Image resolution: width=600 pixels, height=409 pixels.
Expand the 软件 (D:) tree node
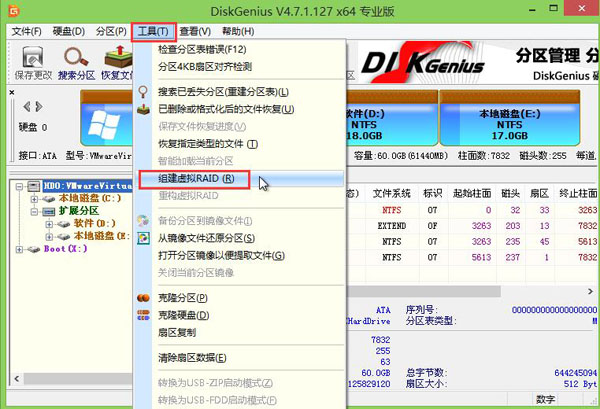(x=49, y=224)
